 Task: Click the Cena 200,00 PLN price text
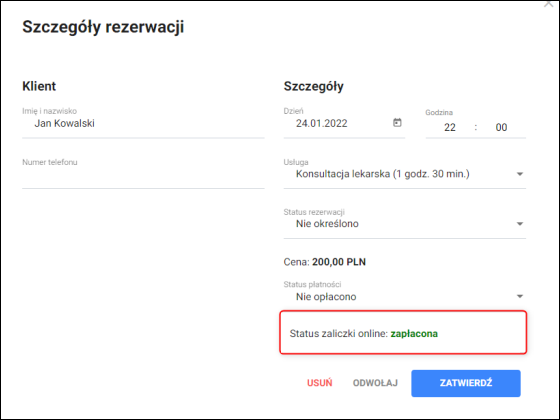click(325, 262)
